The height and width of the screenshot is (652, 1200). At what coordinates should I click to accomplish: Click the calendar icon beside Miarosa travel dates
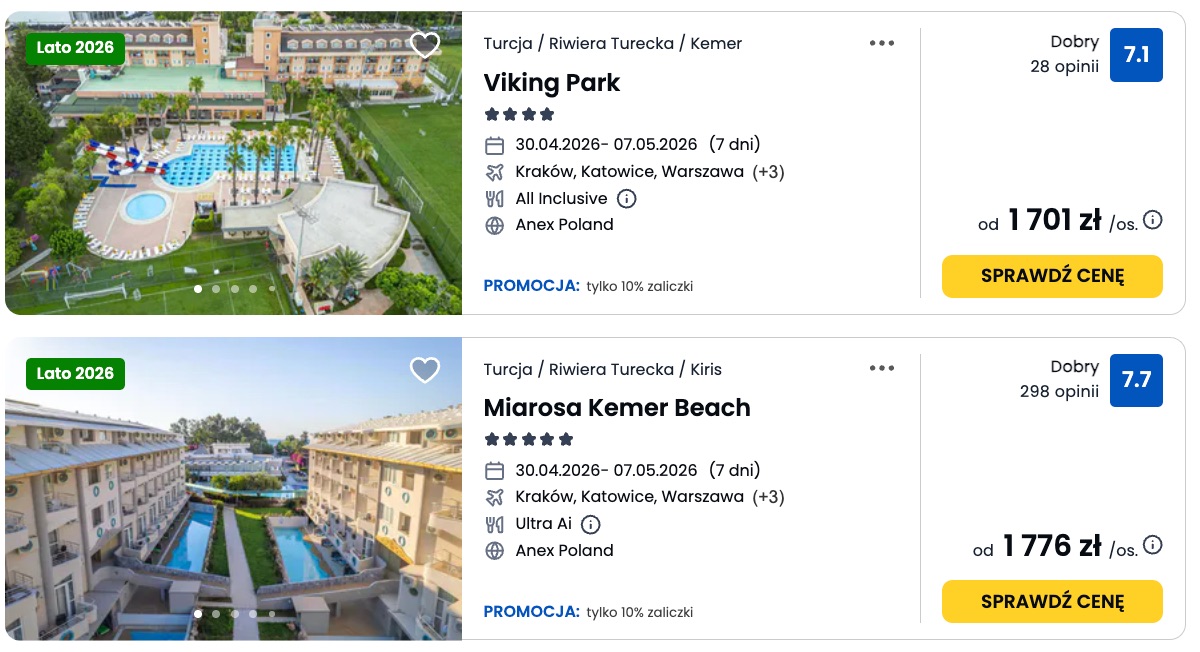494,470
